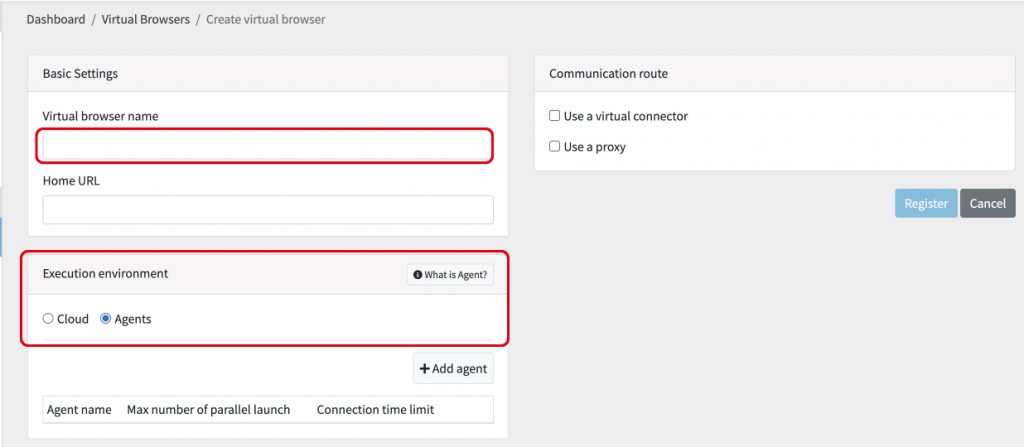Select the Cloud radio button
Image resolution: width=1024 pixels, height=447 pixels.
coord(48,319)
